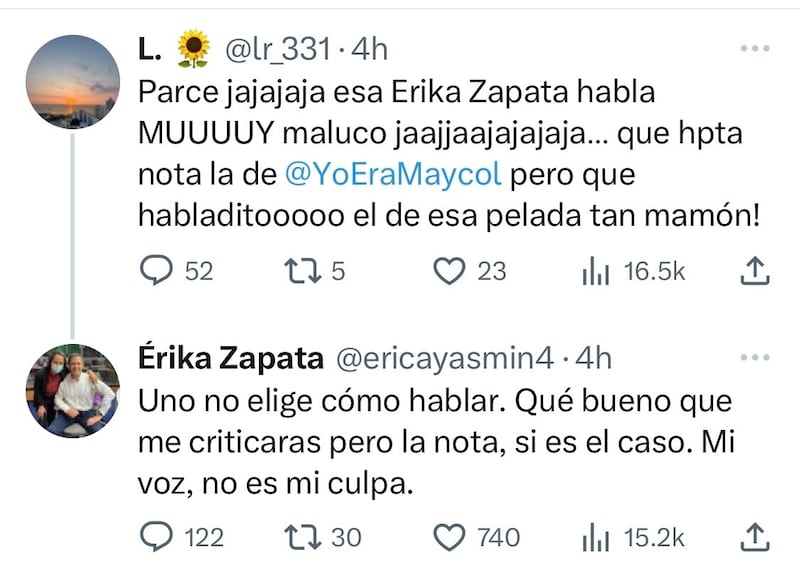Image resolution: width=800 pixels, height=584 pixels.
Task: Share Érika Zapata's reply tweet
Action: pos(755,537)
